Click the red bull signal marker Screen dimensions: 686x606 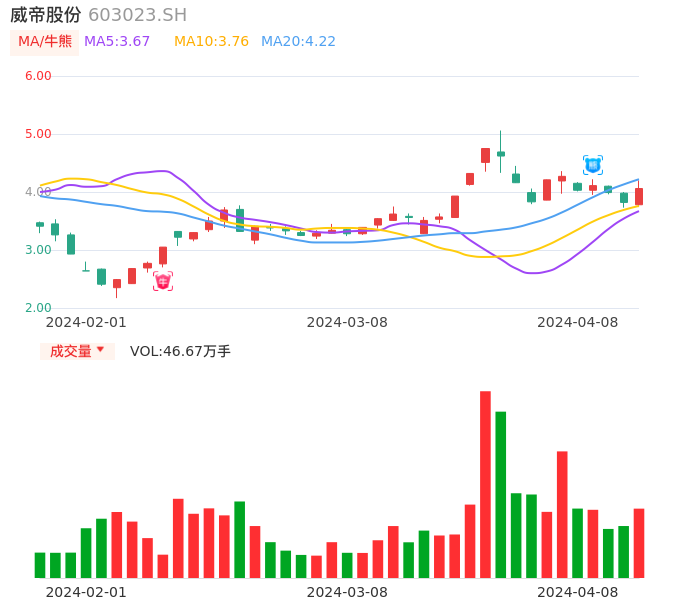(163, 282)
